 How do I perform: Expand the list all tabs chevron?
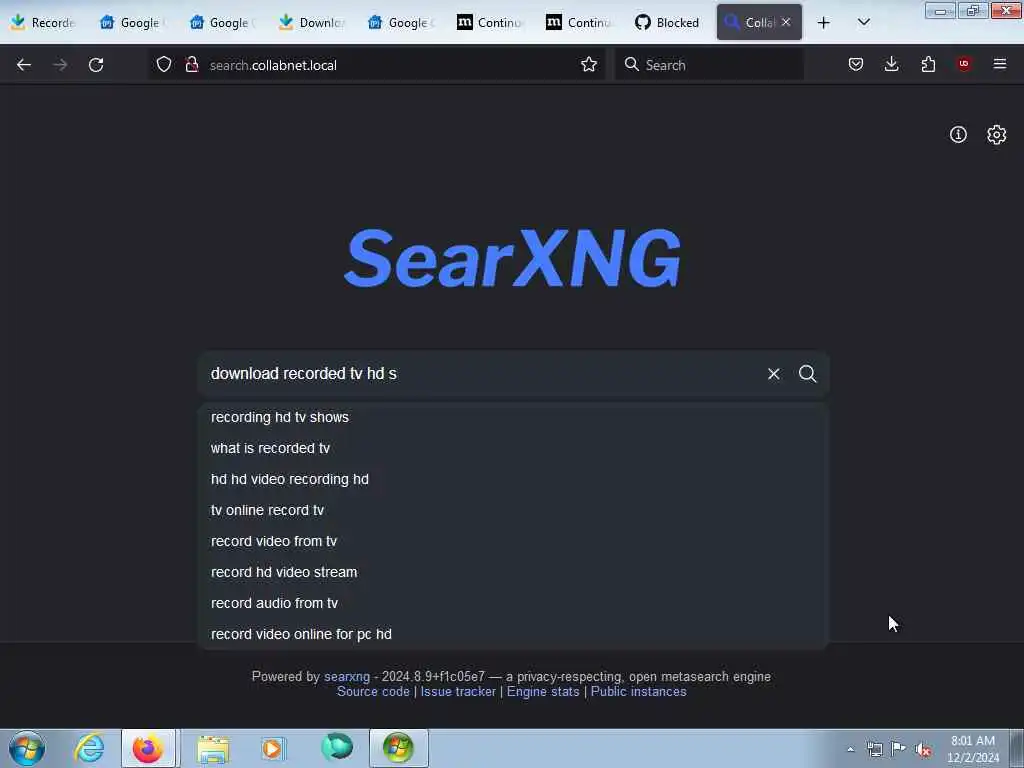tap(863, 23)
